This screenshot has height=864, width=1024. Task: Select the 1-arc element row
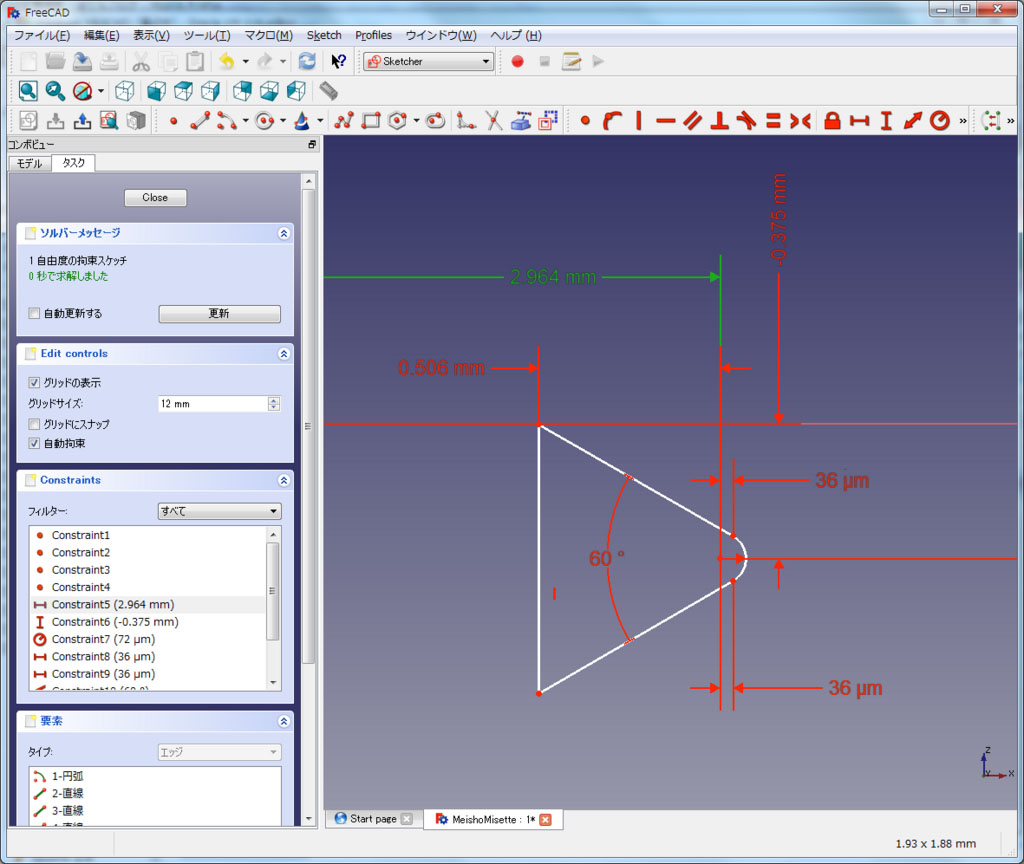(155, 776)
